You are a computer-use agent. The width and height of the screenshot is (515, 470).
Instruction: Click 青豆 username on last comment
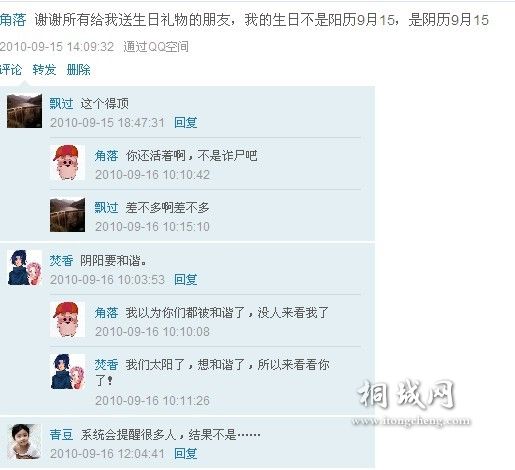pos(61,435)
